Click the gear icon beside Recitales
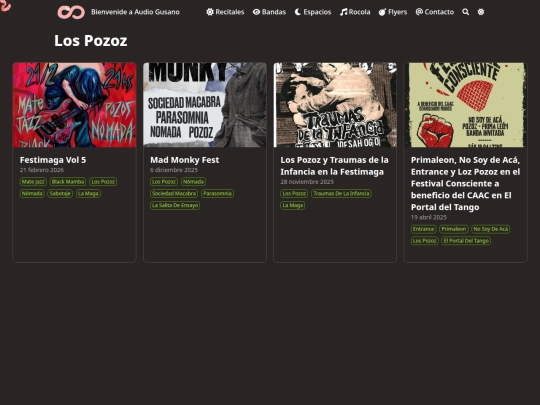Screen dimensions: 540x405 (x=210, y=12)
